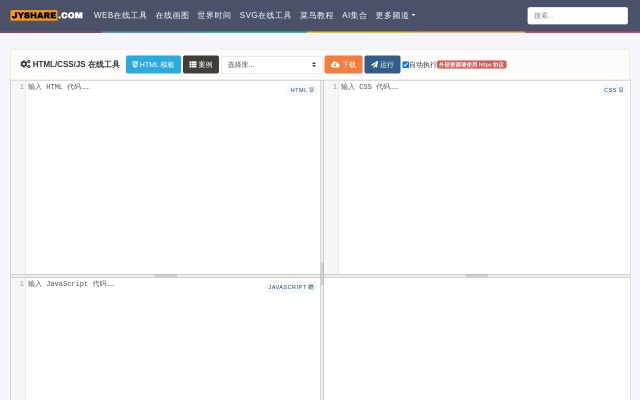Click the gears icon beside HTML/CSS/JS title

25,64
